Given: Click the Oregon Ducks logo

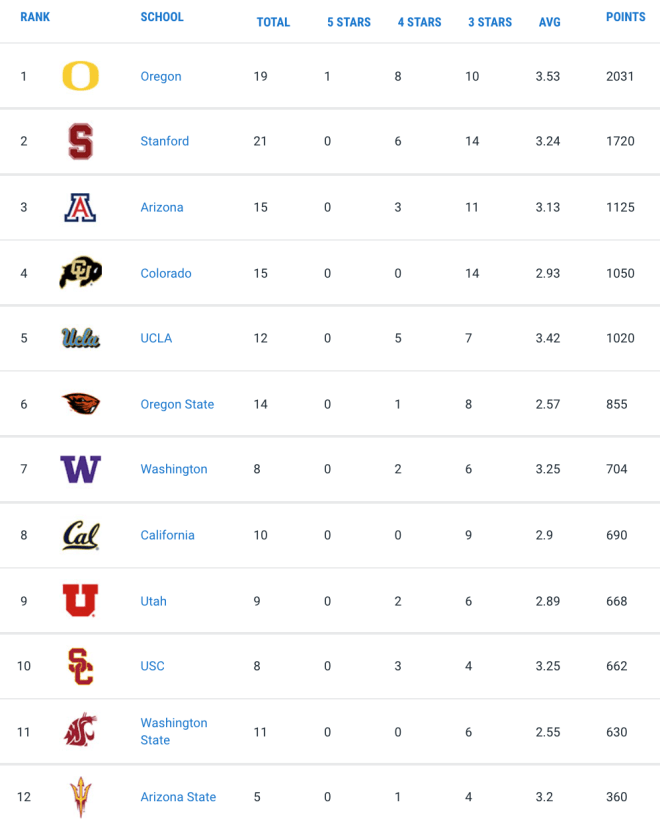Looking at the screenshot, I should pos(80,76).
